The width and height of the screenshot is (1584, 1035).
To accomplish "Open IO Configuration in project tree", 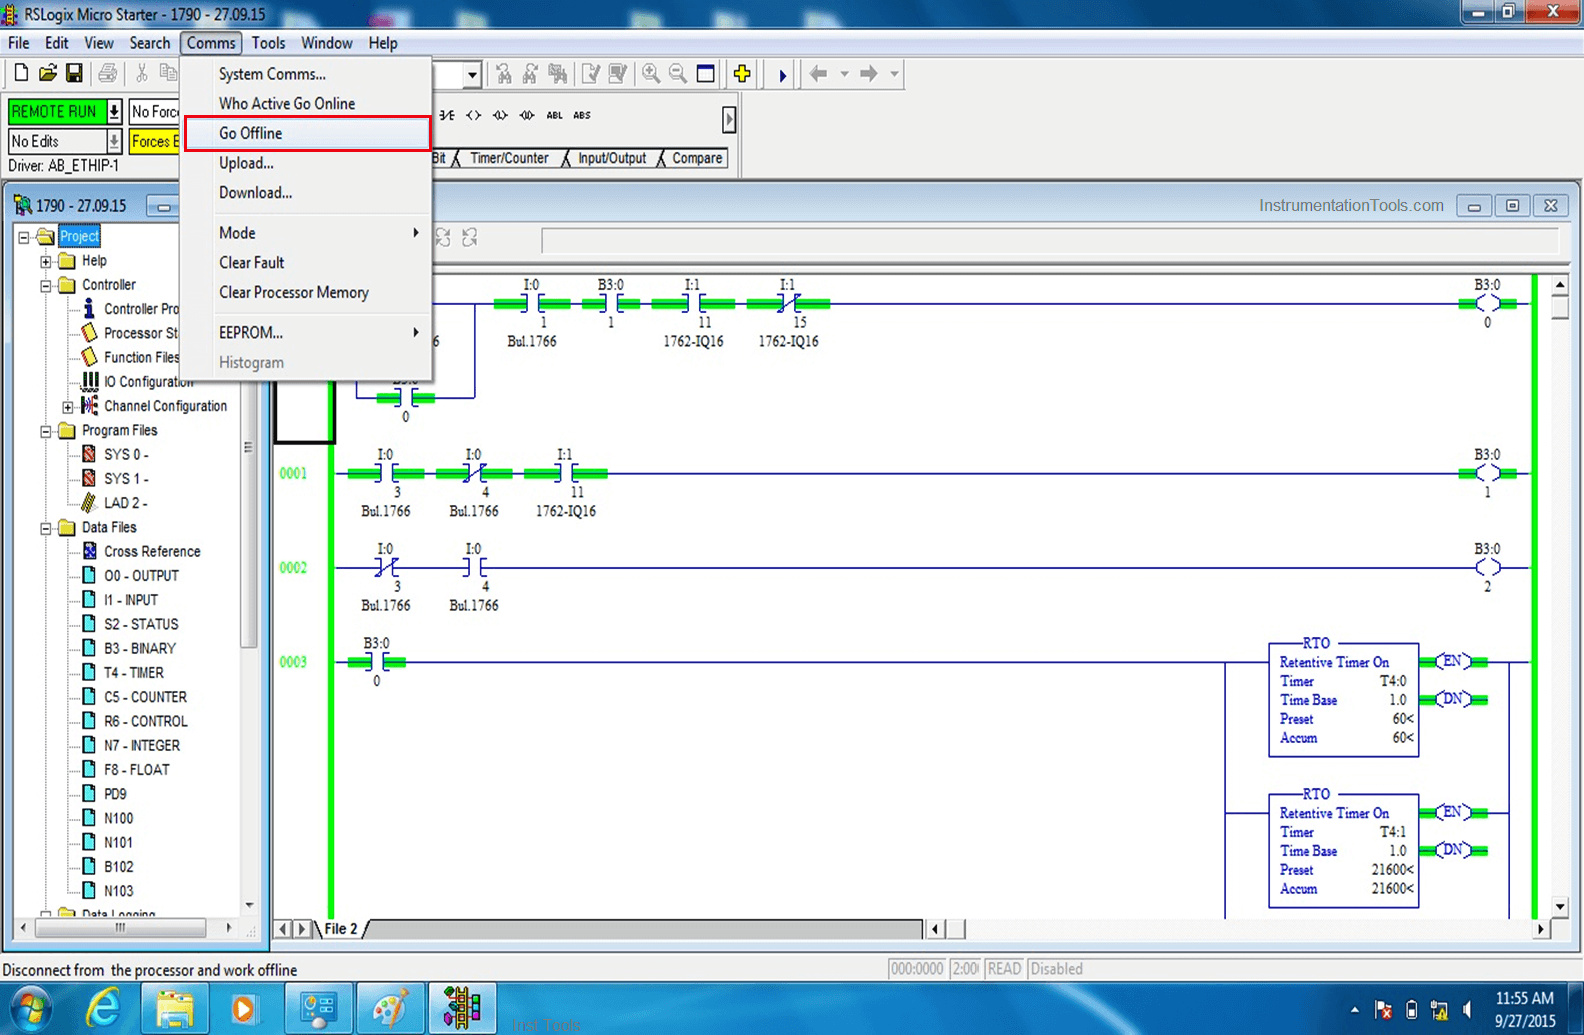I will 149,381.
